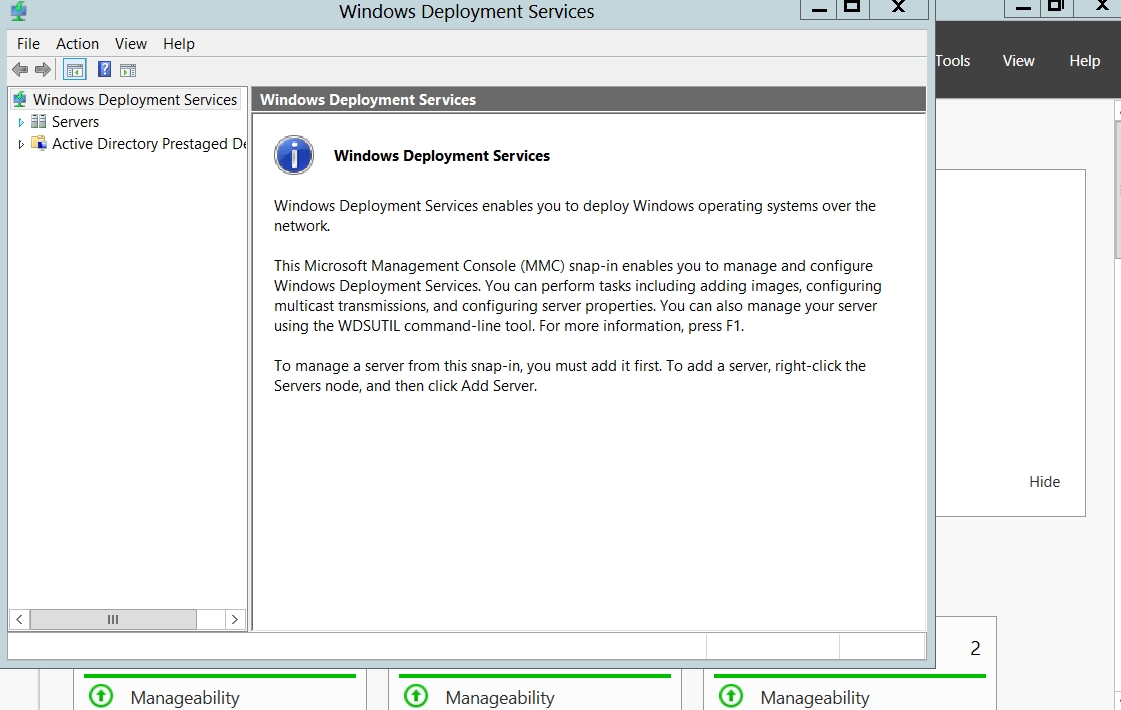The height and width of the screenshot is (710, 1121).
Task: Toggle the Show/Hide Console Tree toolbar icon
Action: 74,69
